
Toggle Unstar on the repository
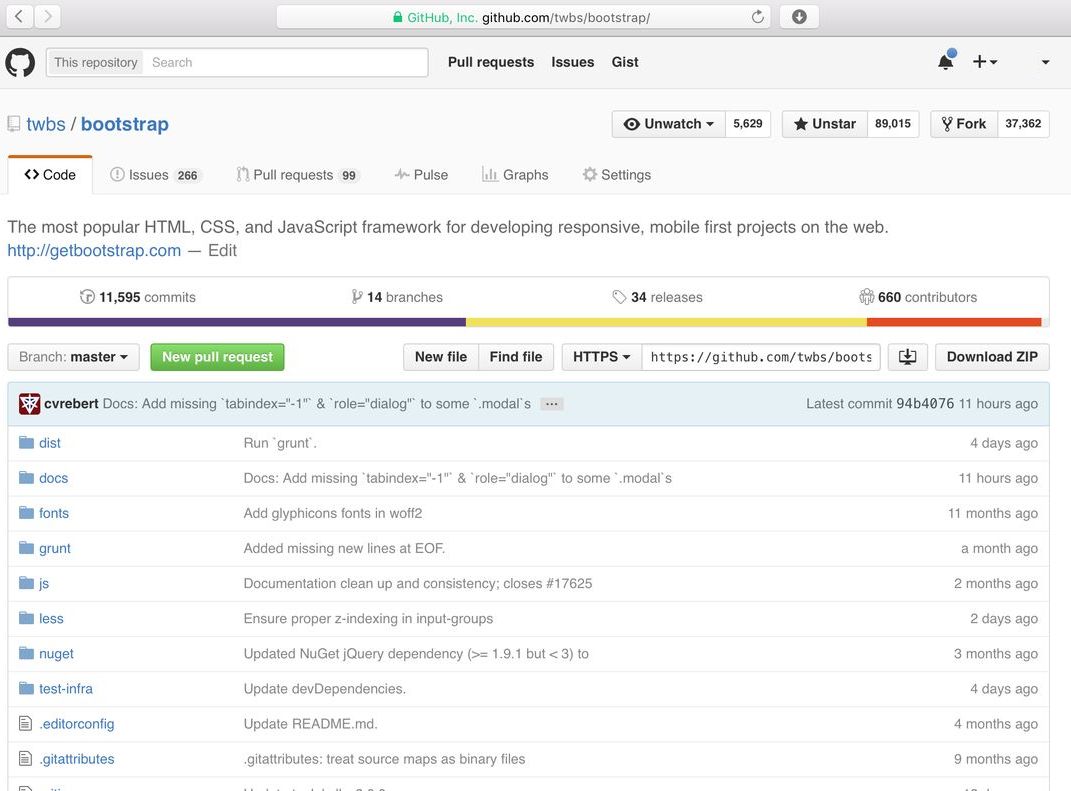825,124
